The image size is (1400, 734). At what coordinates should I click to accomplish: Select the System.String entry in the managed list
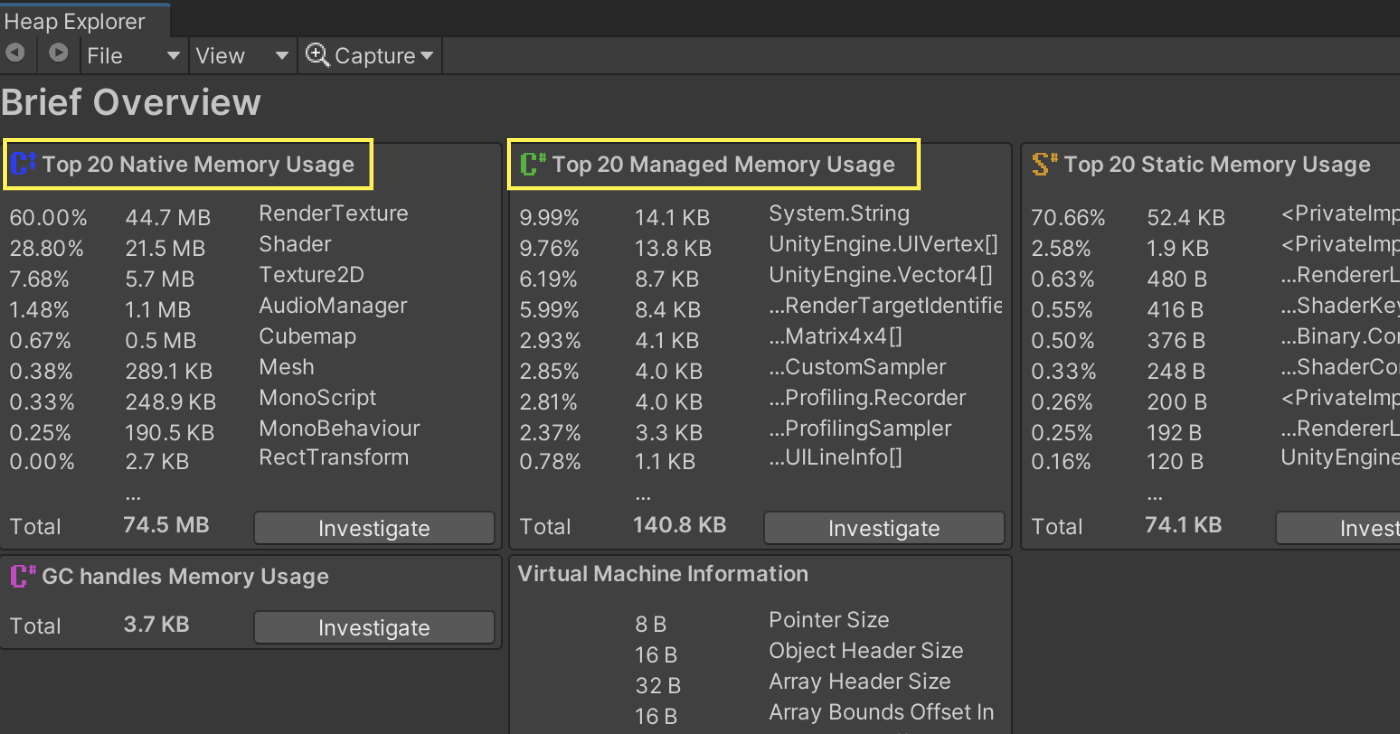839,213
